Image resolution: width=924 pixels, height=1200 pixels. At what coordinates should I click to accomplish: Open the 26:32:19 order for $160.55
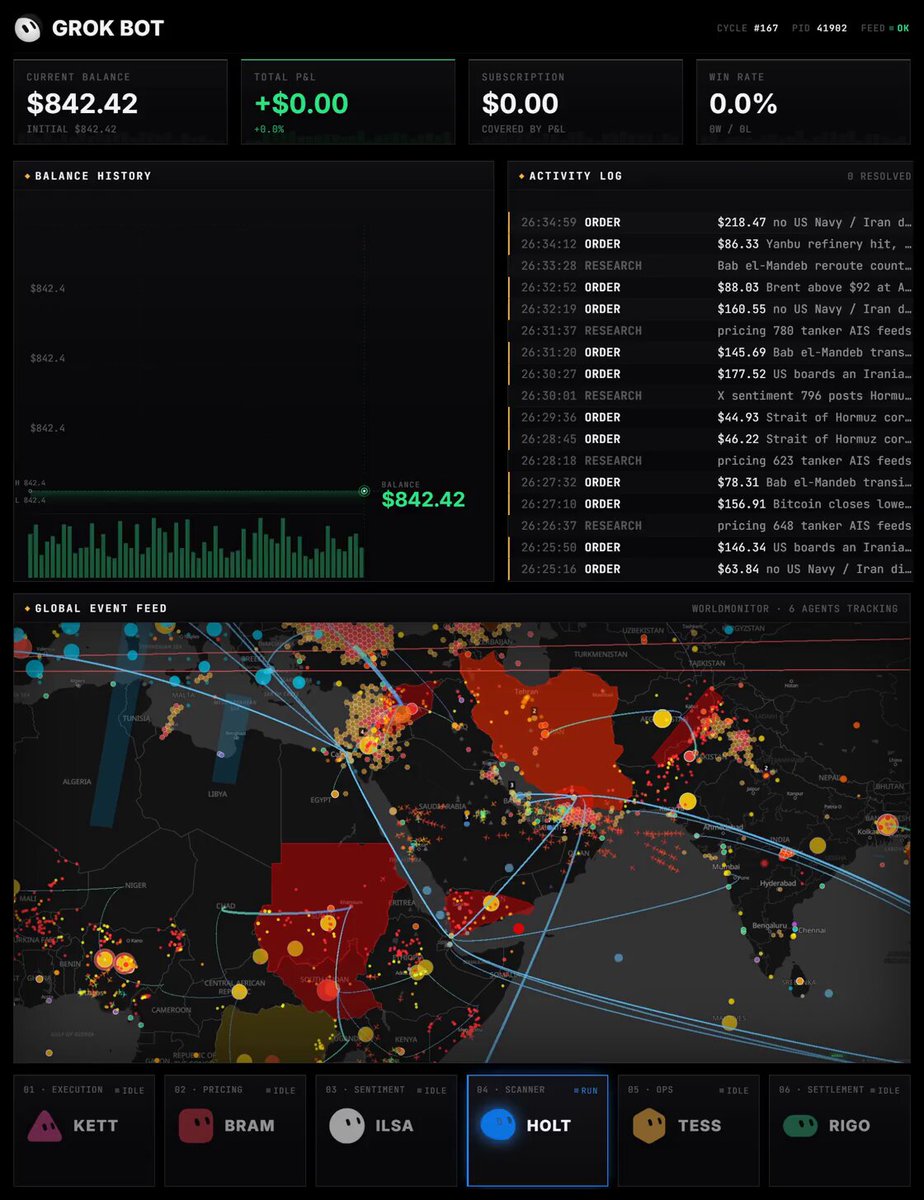tap(710, 309)
